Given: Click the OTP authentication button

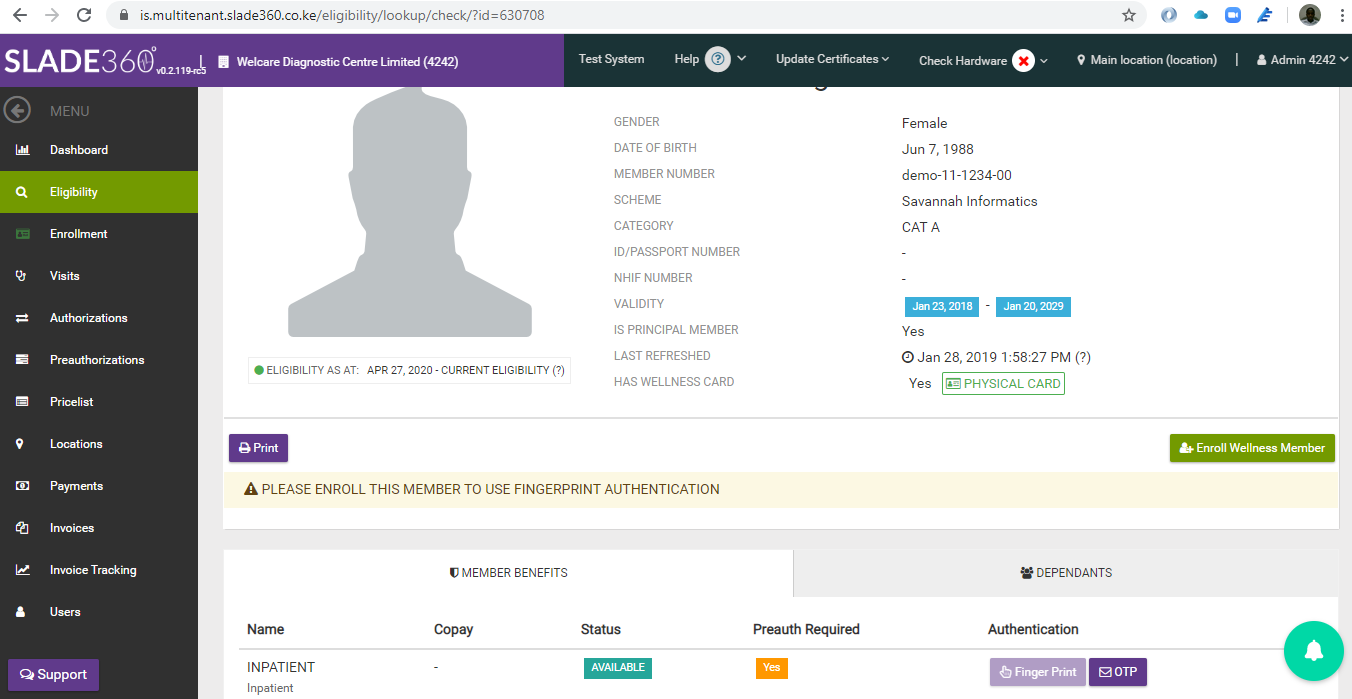Looking at the screenshot, I should pos(1118,672).
